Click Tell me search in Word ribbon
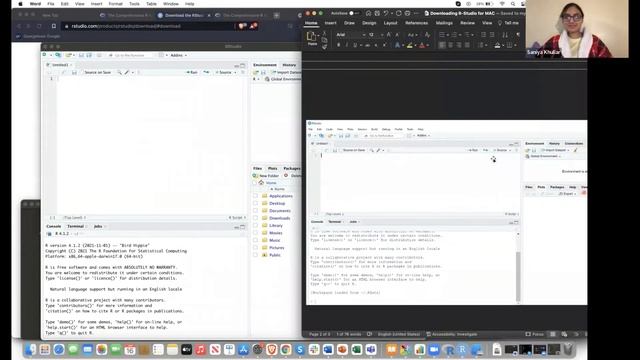 (x=508, y=23)
